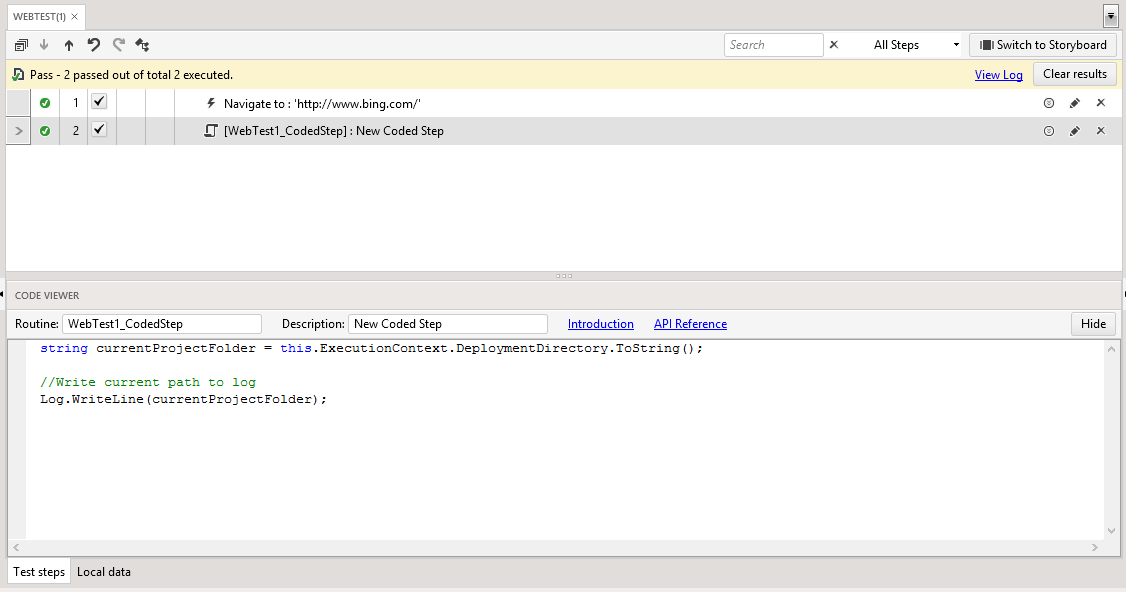Open the Introduction link
This screenshot has height=592, width=1126.
pos(600,324)
